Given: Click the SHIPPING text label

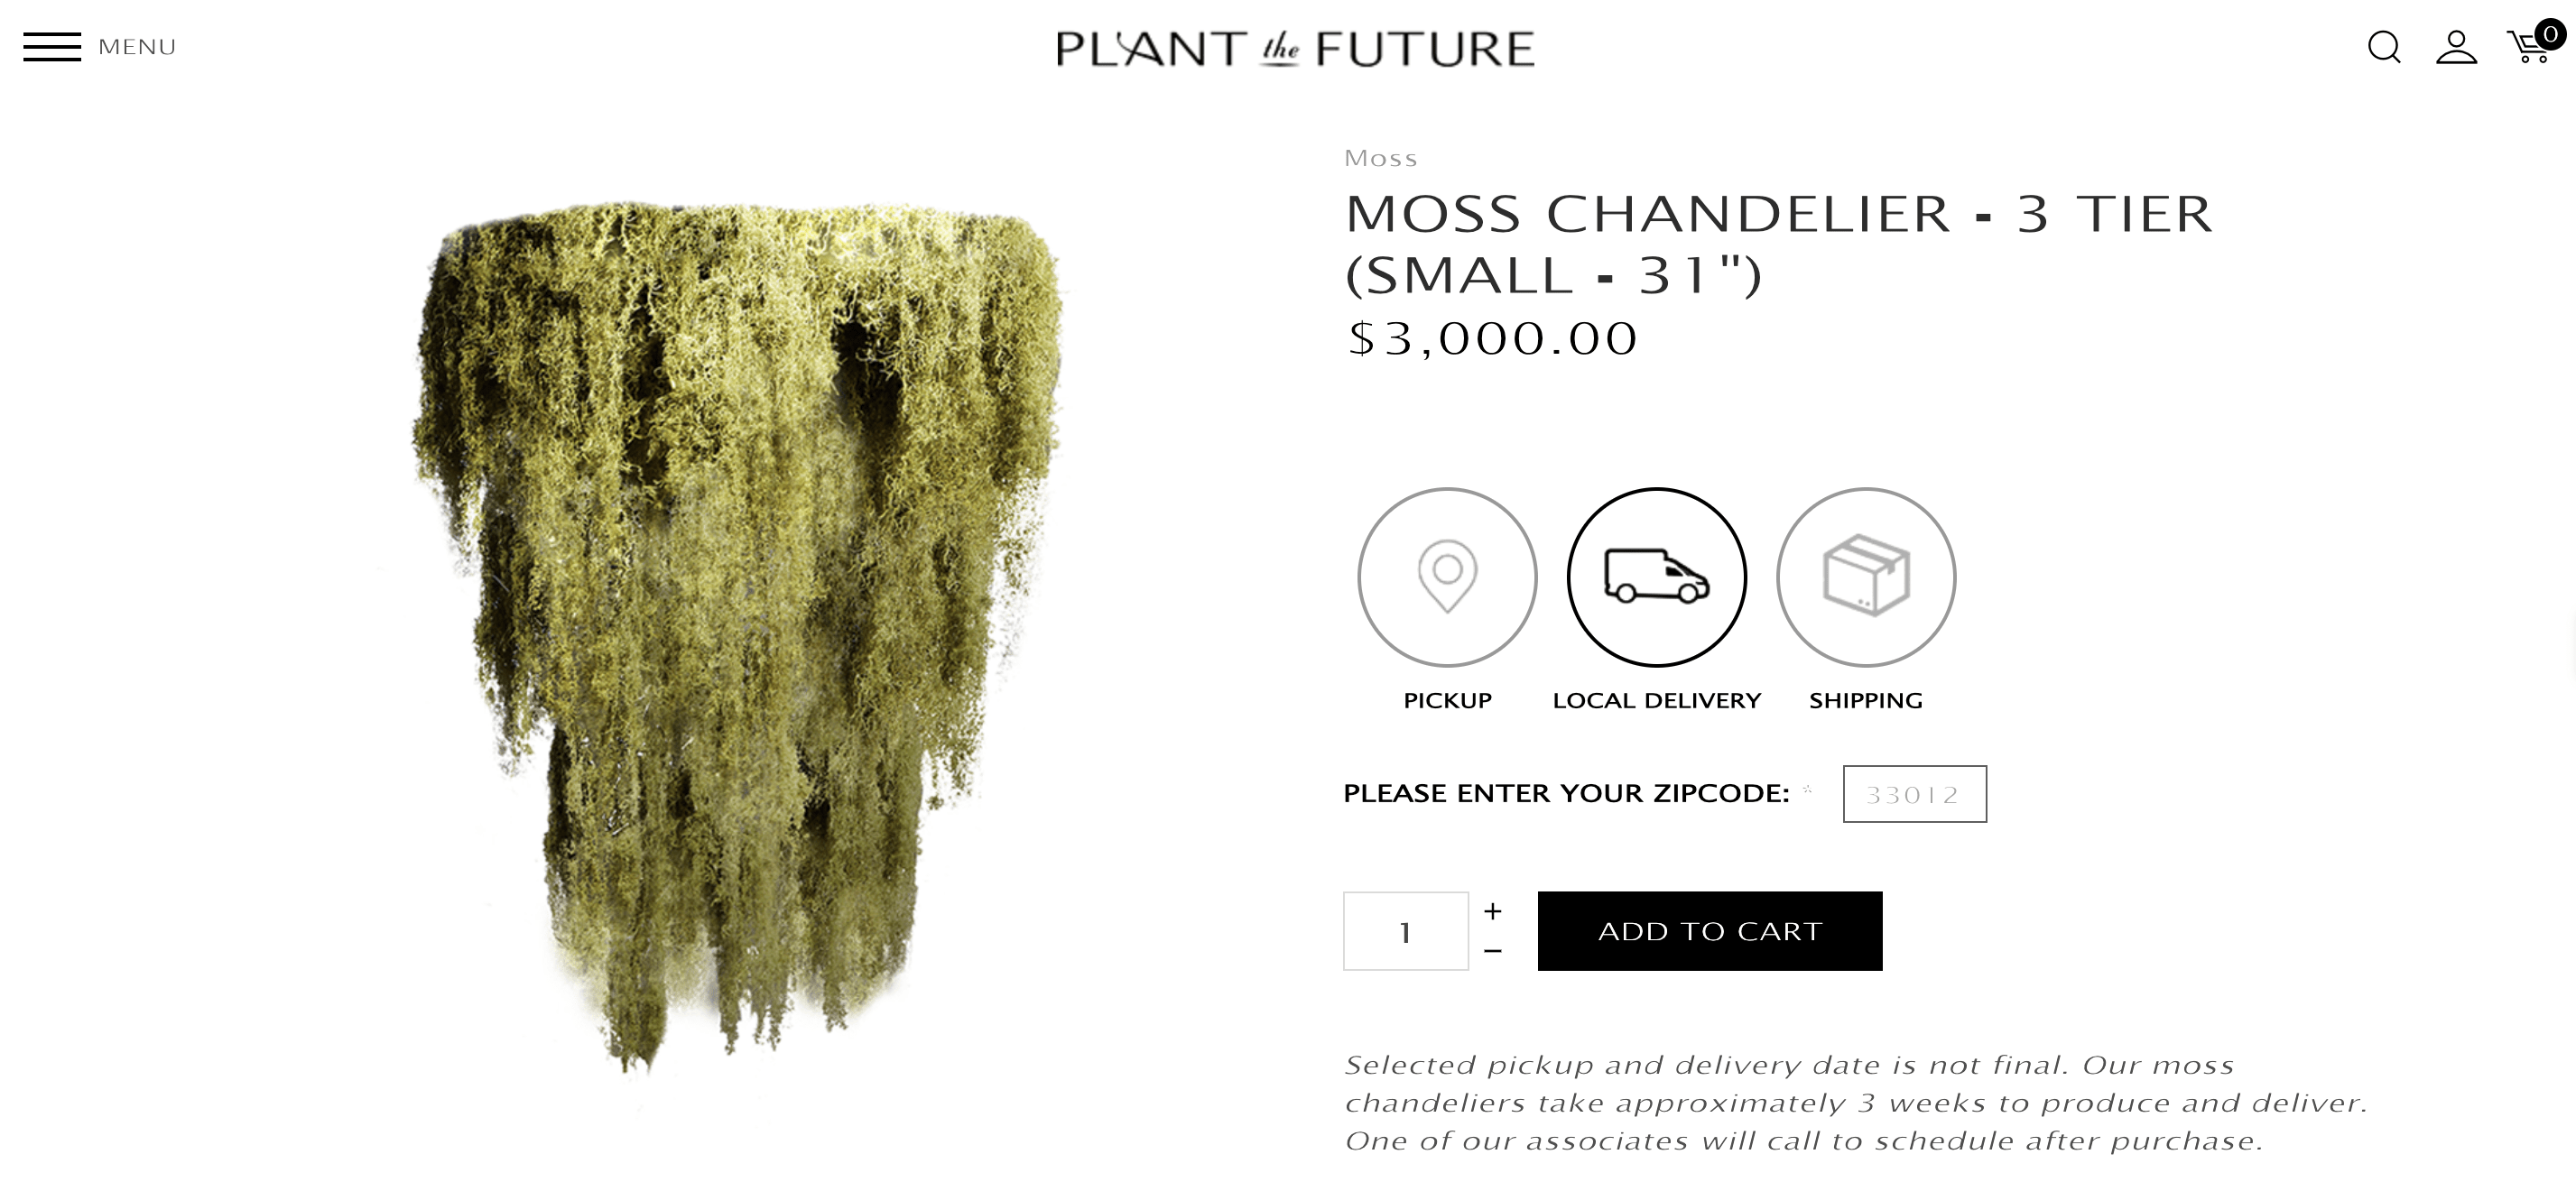Looking at the screenshot, I should point(1866,701).
